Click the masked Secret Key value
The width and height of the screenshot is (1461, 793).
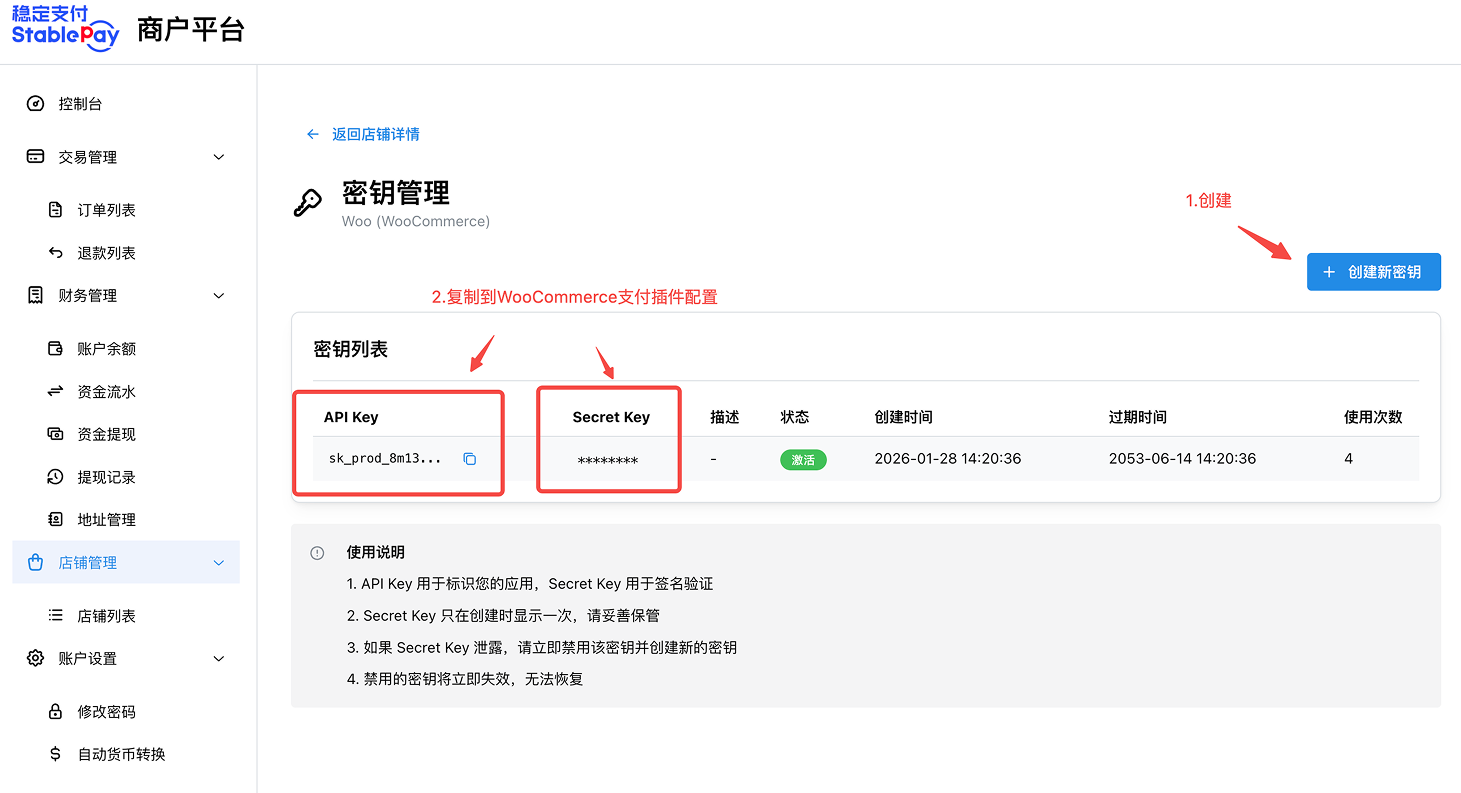click(x=608, y=459)
